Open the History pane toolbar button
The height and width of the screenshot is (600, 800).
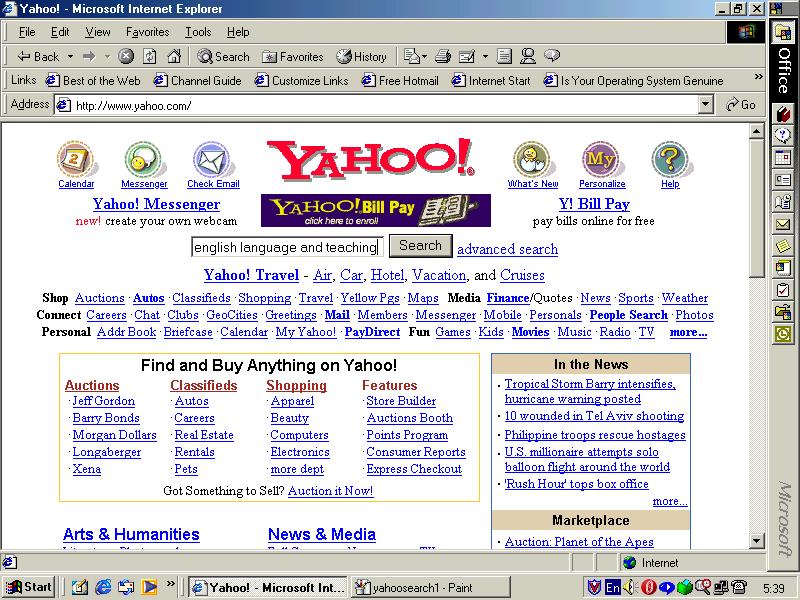pos(361,57)
